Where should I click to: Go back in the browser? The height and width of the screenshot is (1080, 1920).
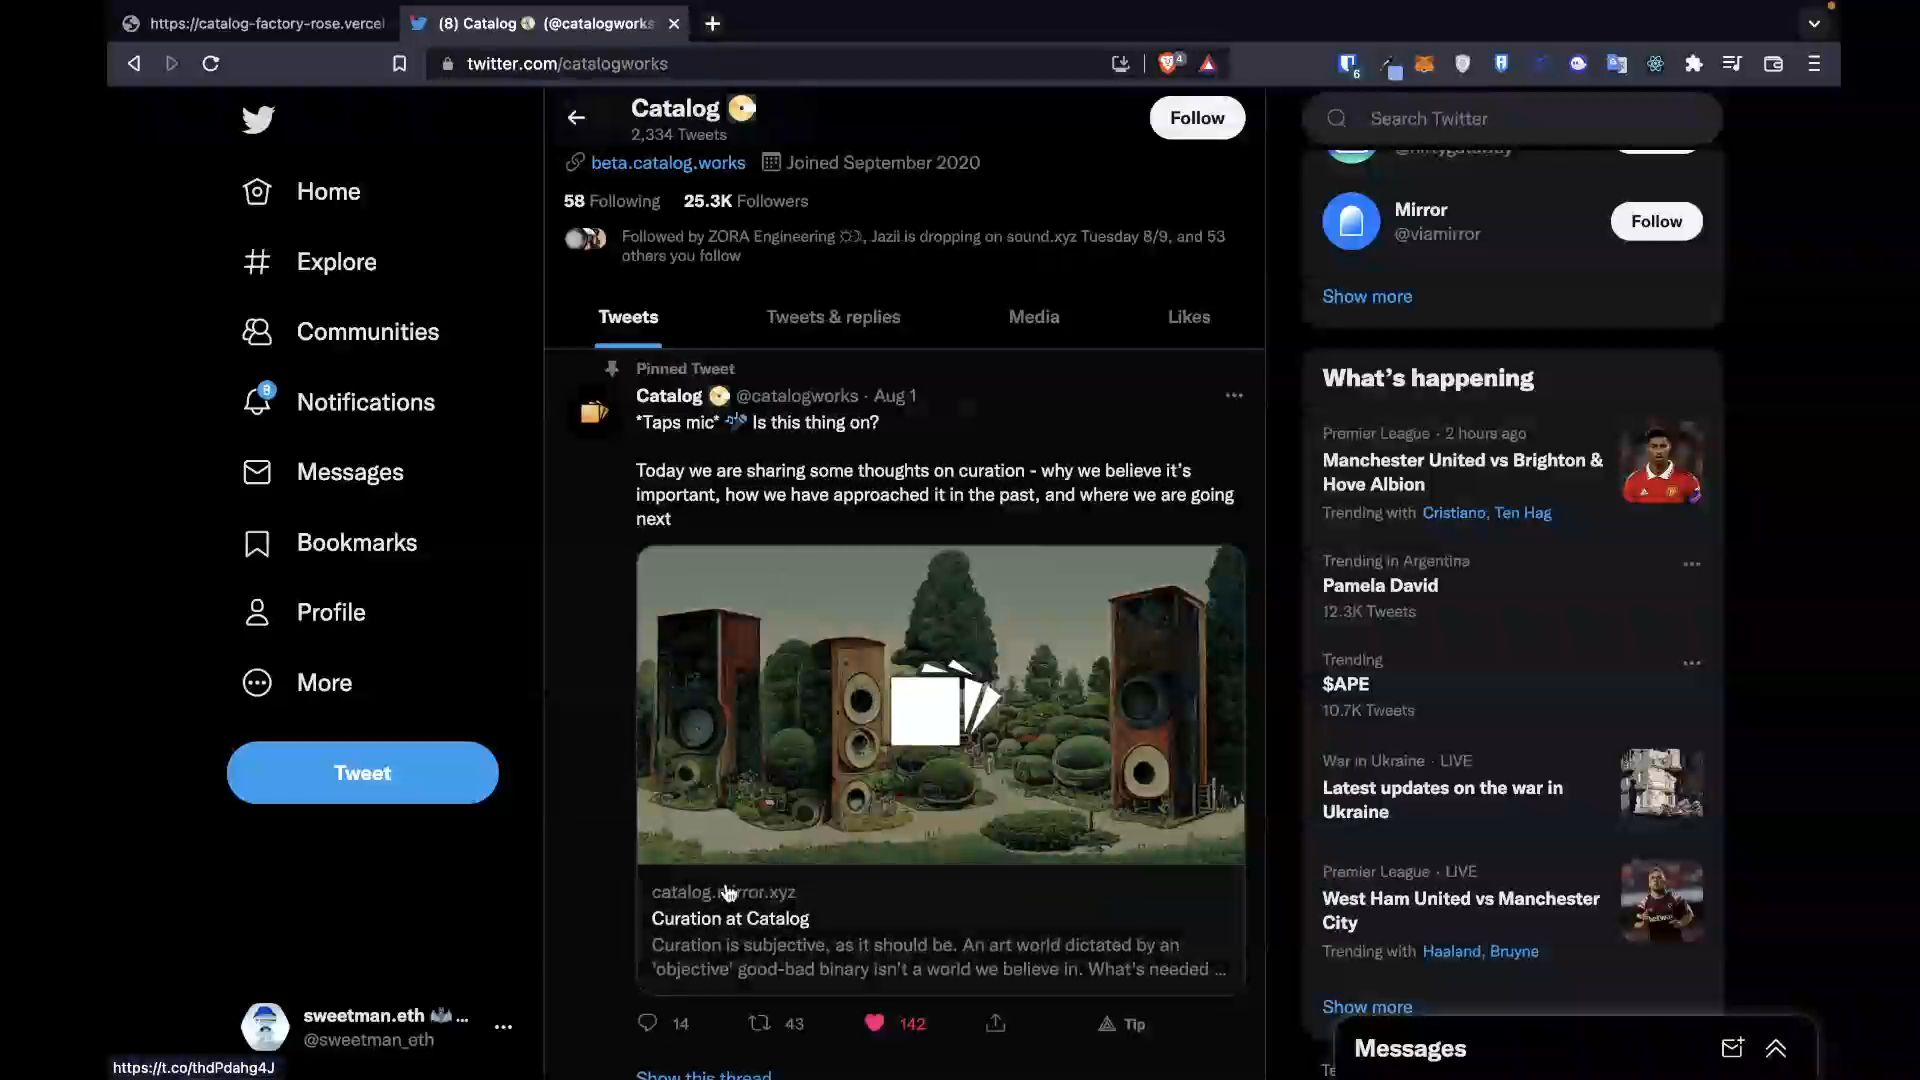coord(133,64)
